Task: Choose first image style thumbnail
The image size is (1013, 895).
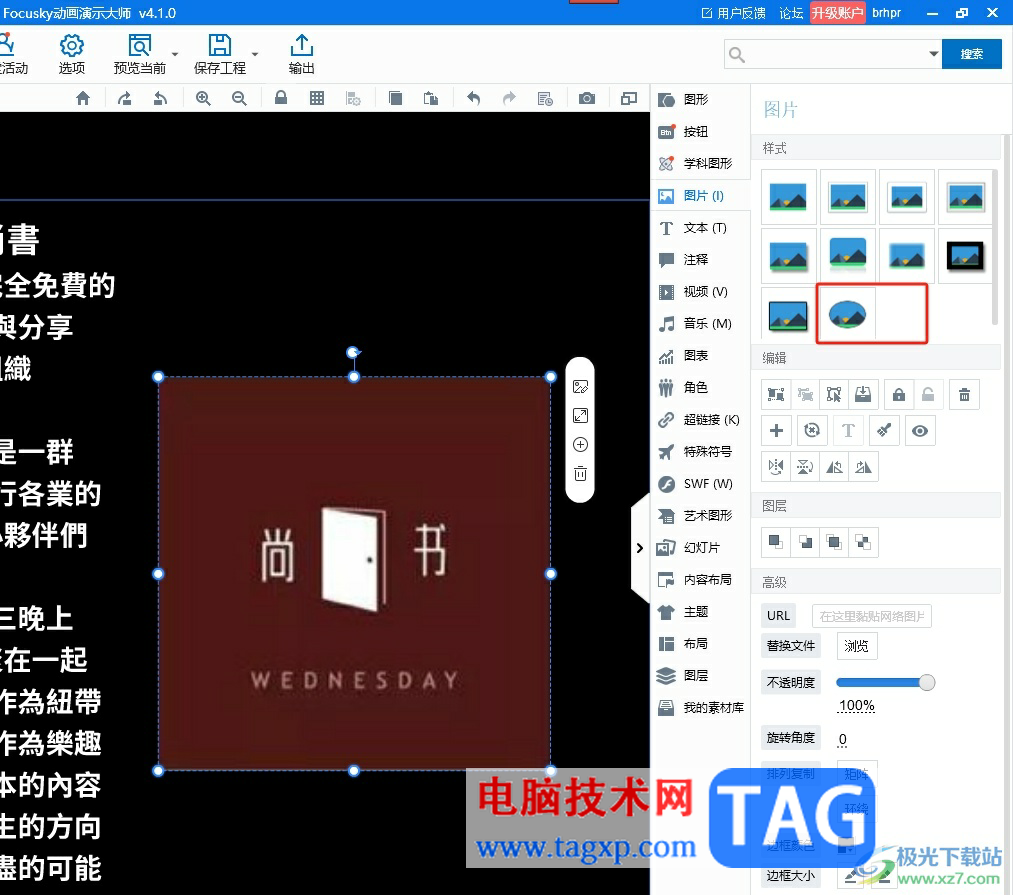Action: (788, 197)
